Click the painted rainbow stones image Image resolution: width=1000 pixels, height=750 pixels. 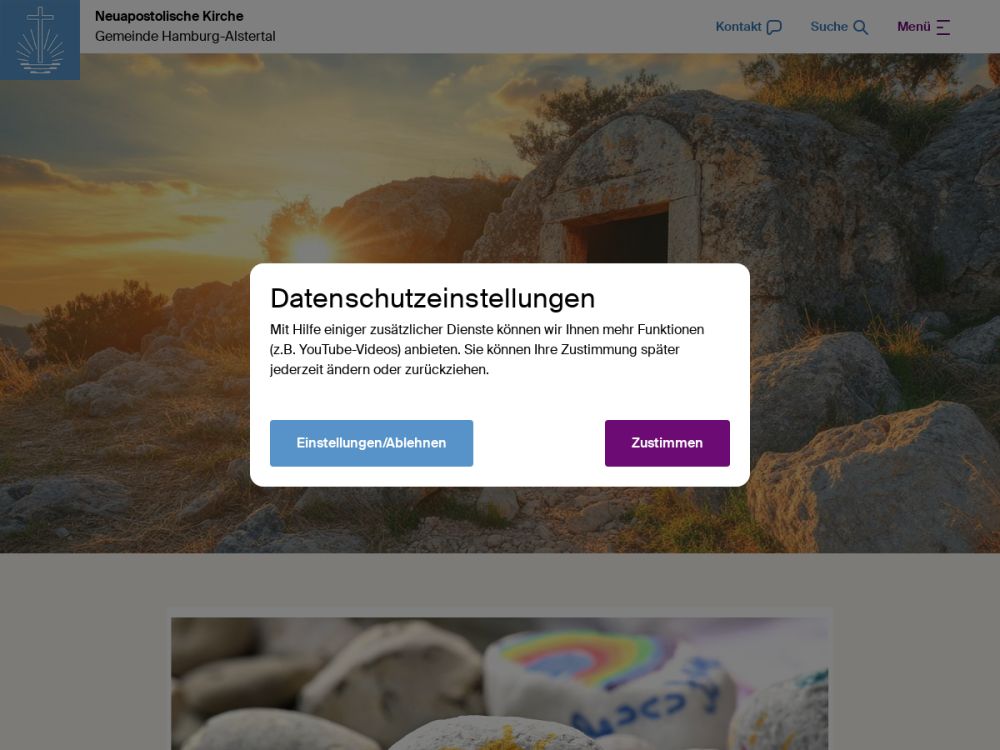pos(499,684)
